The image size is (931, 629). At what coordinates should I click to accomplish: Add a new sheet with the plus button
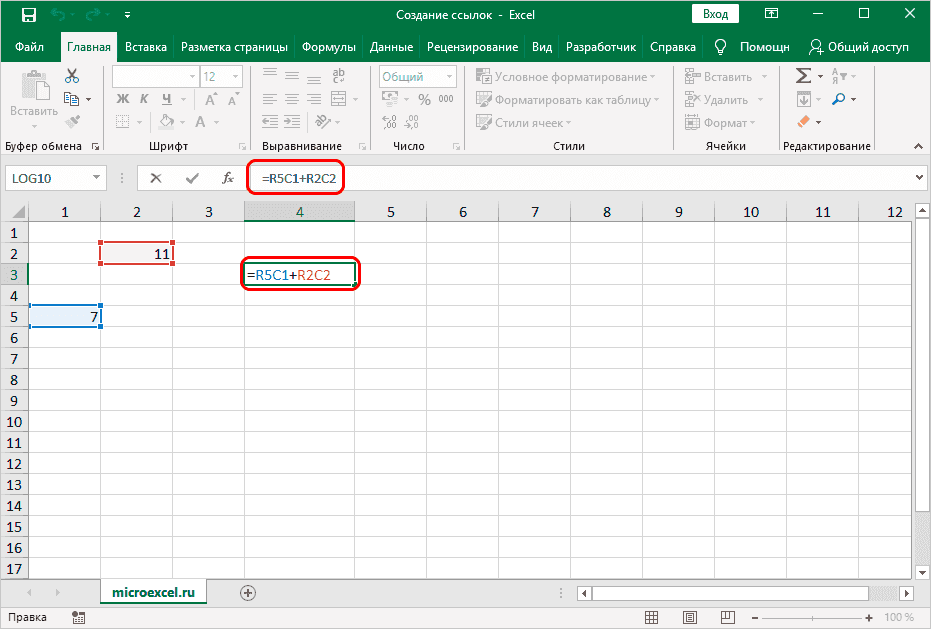coord(248,593)
